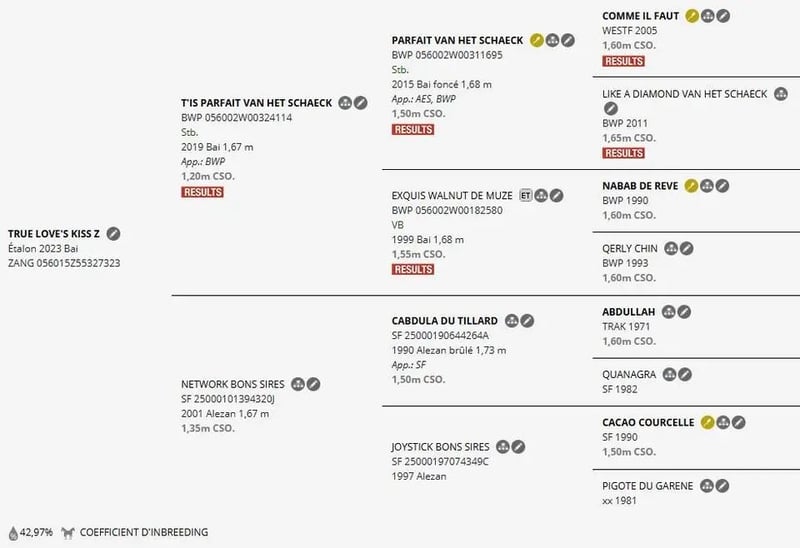Open pedigree icon next to Network Bons Sires
This screenshot has width=800, height=548.
coord(297,384)
